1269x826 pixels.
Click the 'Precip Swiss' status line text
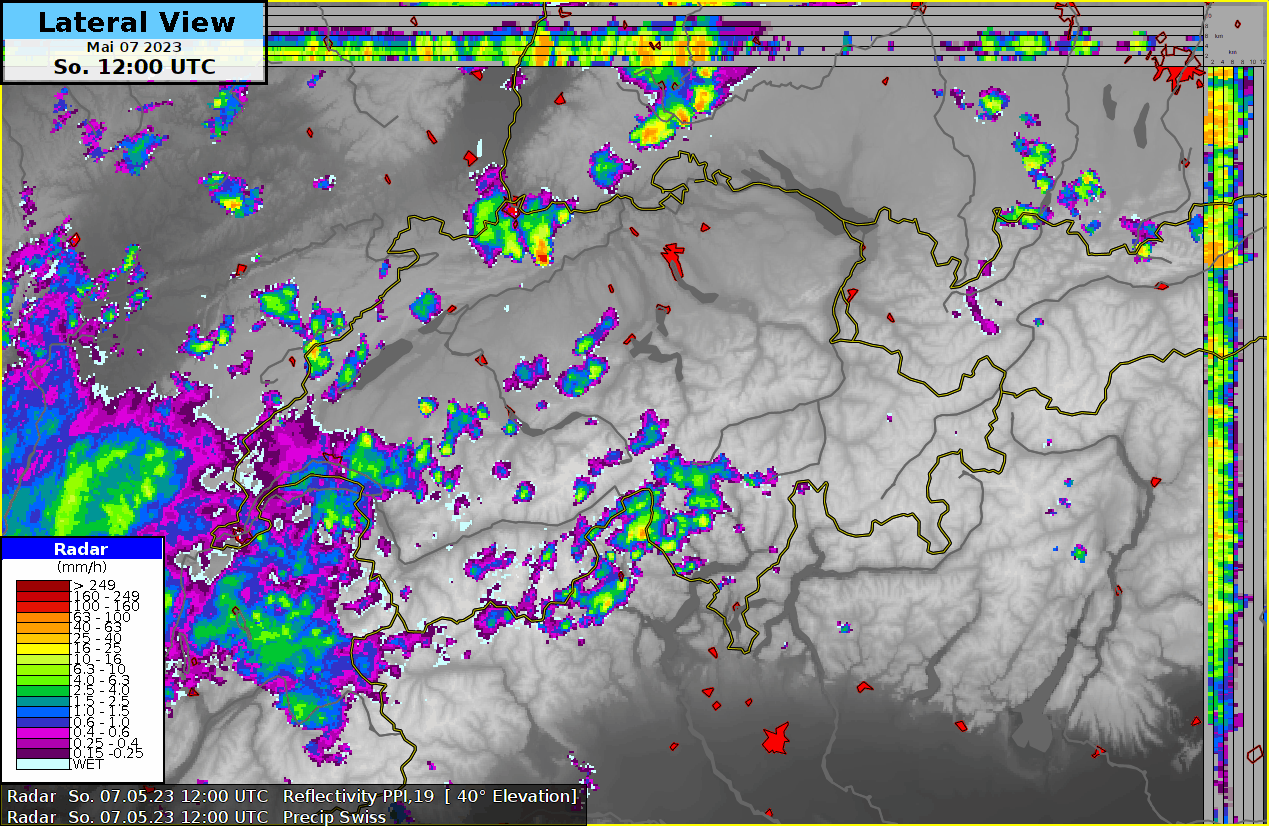[x=334, y=817]
